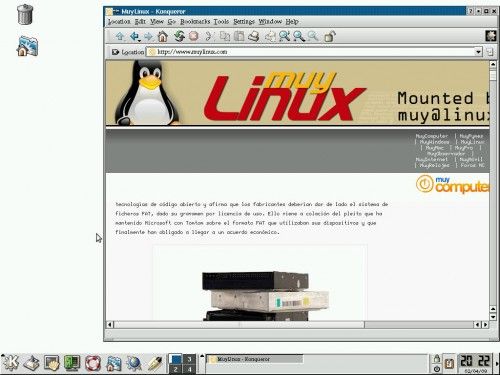Switch to virtual desktop 3 in pager

[x=189, y=359]
